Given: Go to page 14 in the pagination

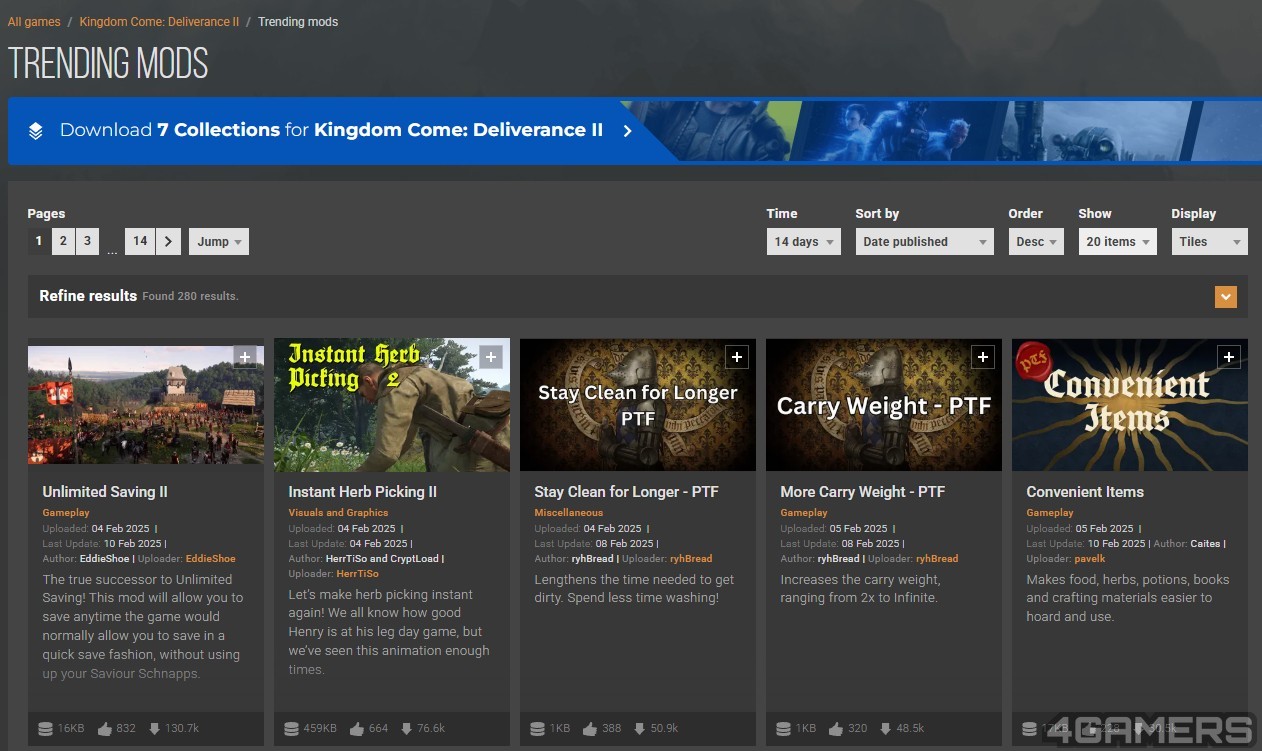Looking at the screenshot, I should pos(140,241).
